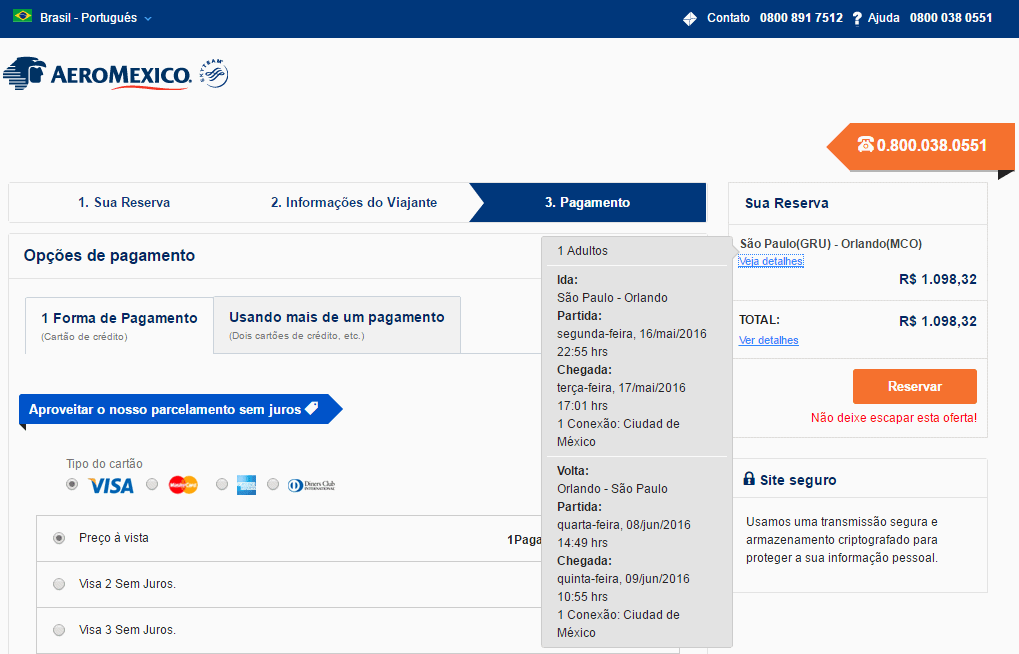Click the Sua Reserva sidebar heading
The width and height of the screenshot is (1019, 654).
786,203
